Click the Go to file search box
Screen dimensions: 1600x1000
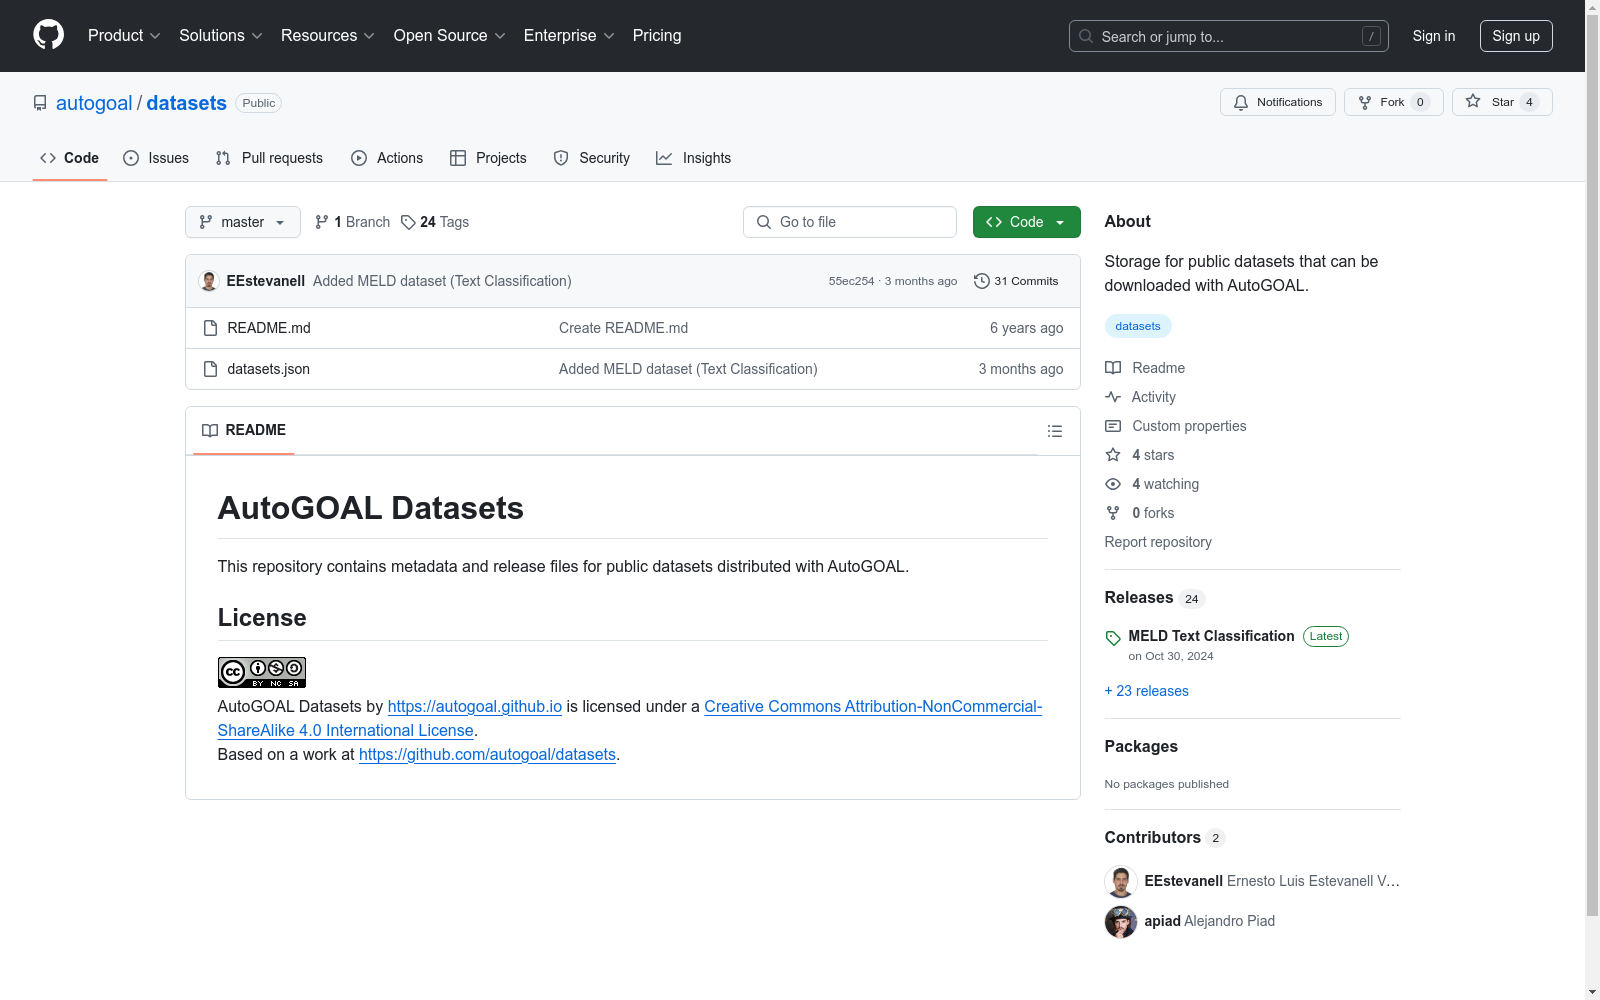tap(850, 222)
